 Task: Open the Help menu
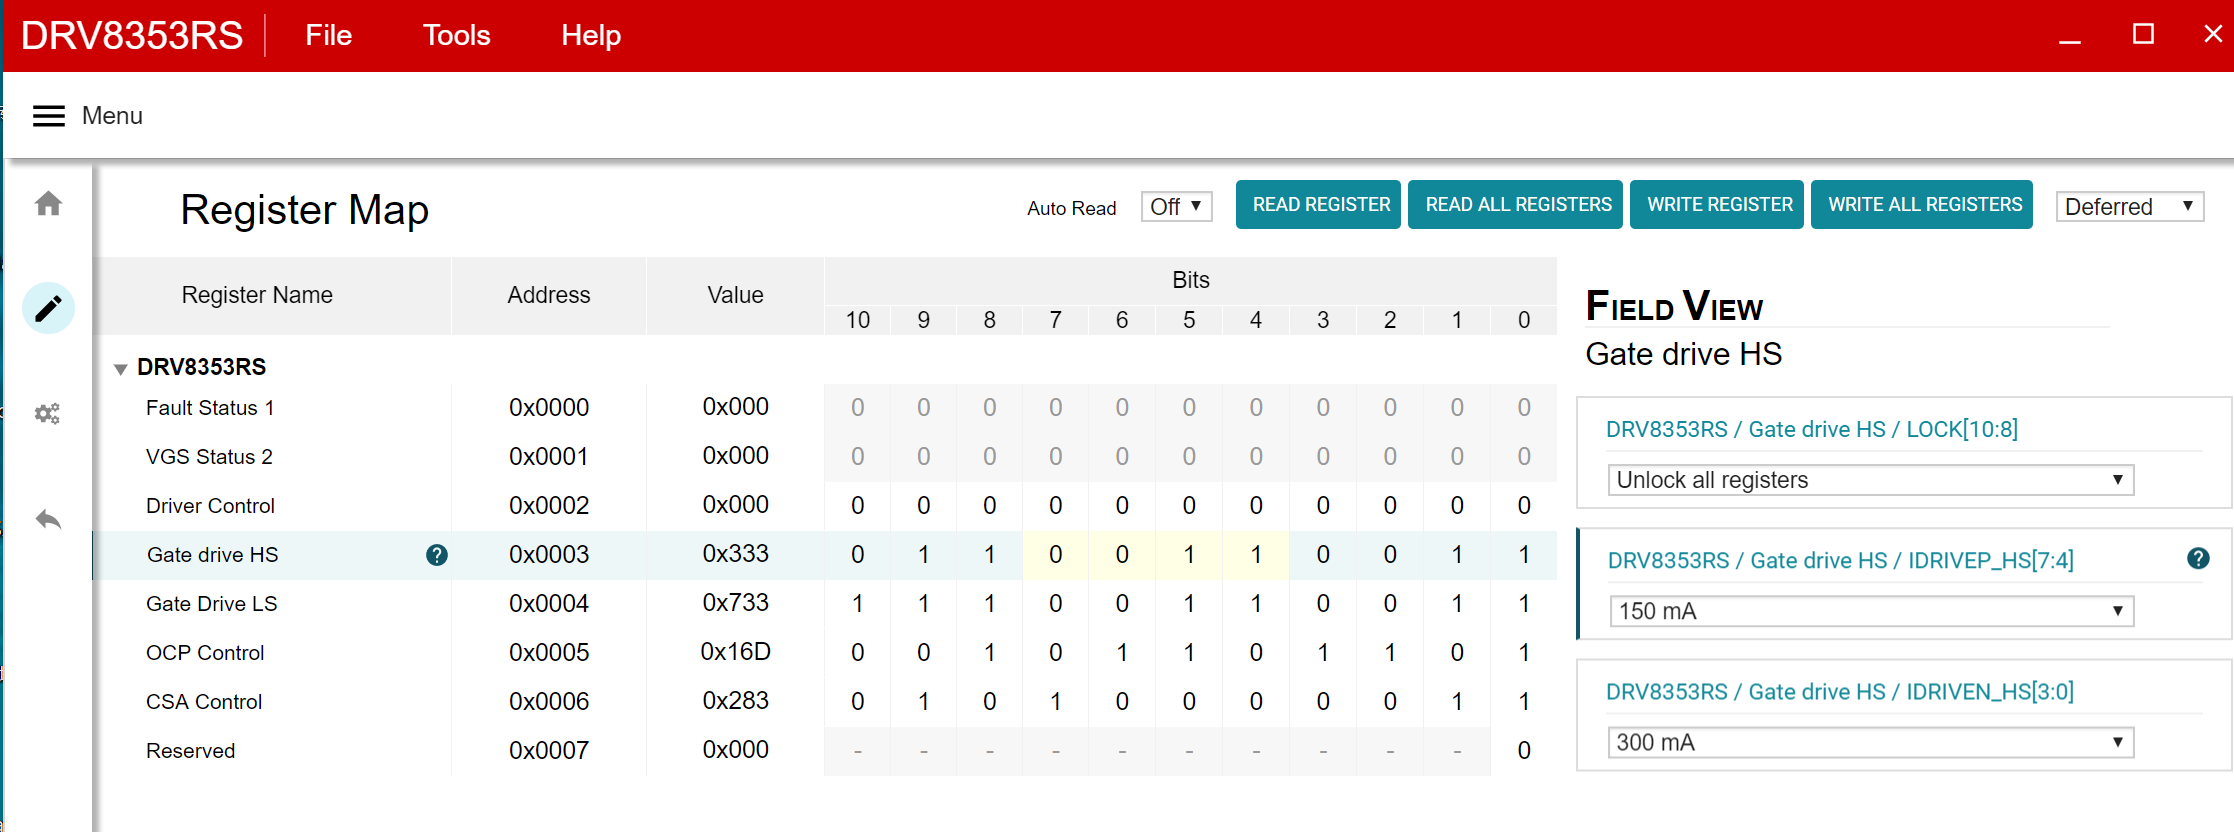pyautogui.click(x=591, y=36)
